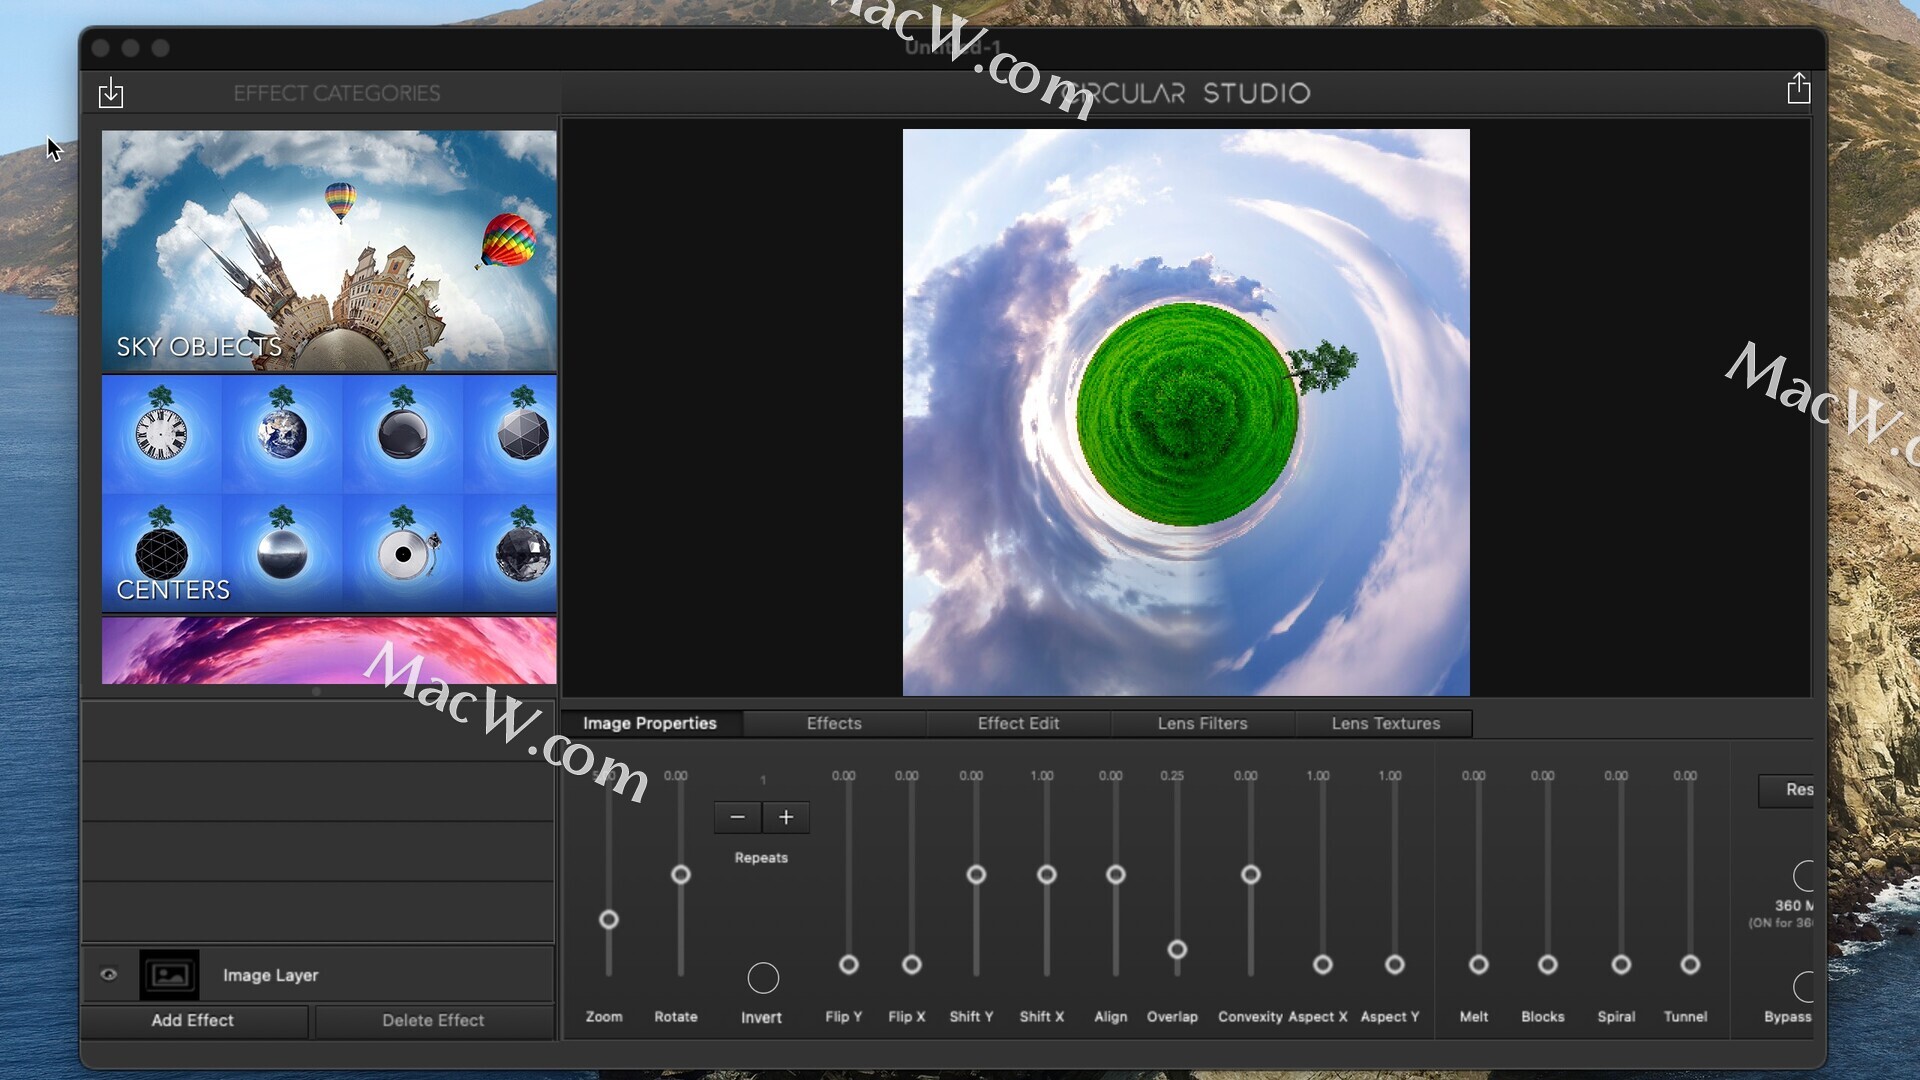Toggle Image Layer visibility eye icon

pos(109,975)
